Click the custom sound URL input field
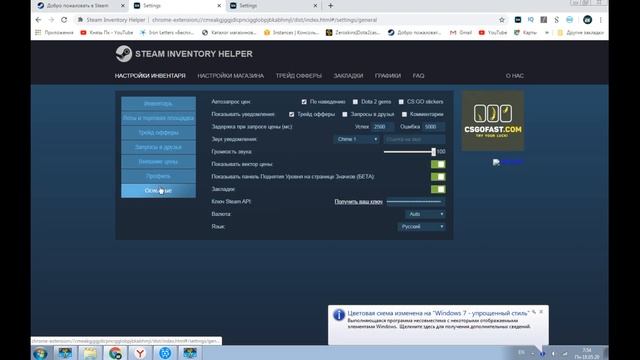This screenshot has height=360, width=640. click(414, 139)
